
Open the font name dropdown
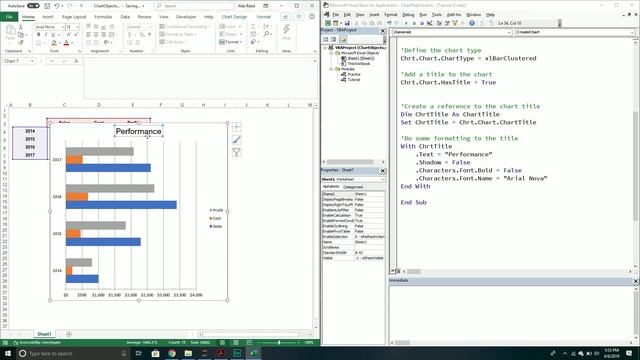click(62, 27)
